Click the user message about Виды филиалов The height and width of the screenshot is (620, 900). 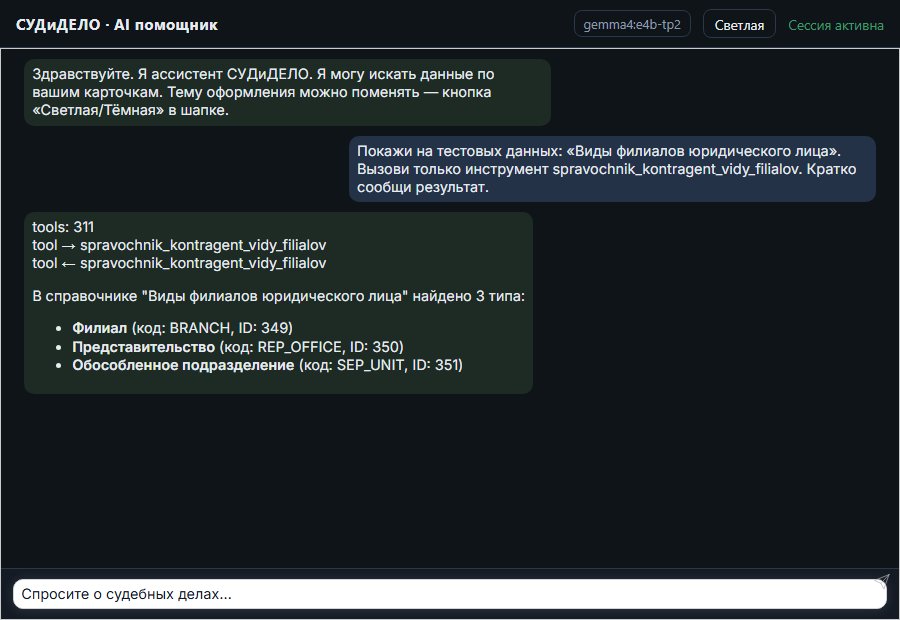pos(612,169)
